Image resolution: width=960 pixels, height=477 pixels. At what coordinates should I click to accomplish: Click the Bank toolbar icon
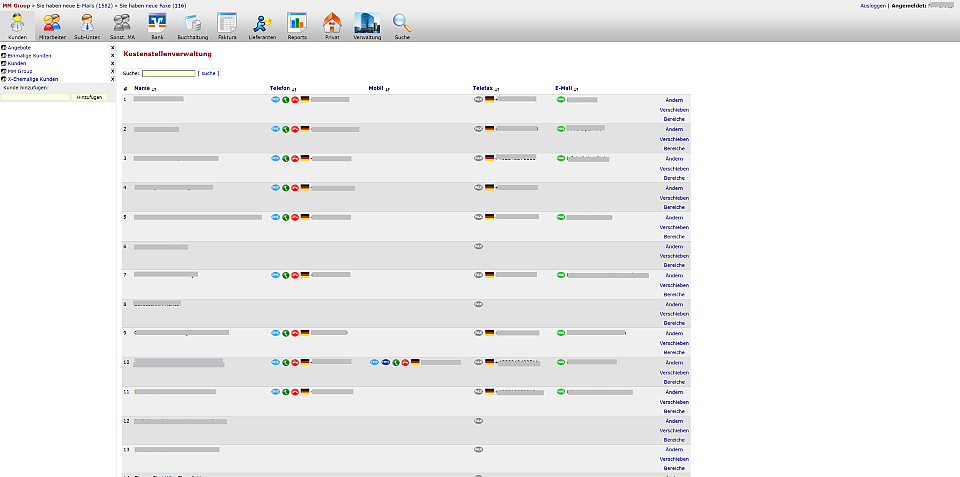coord(157,26)
